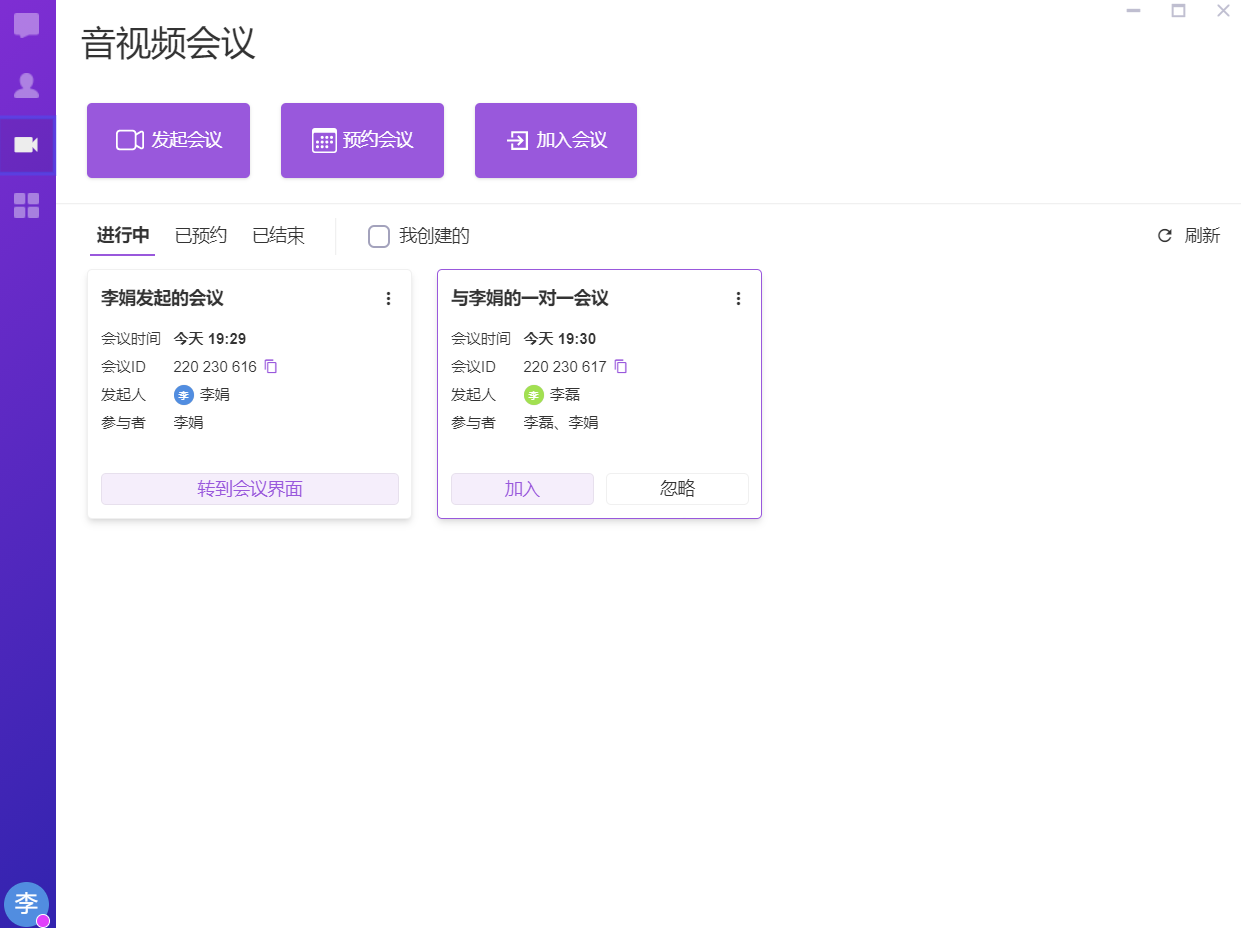Click the 李 user avatar at bottom left
The image size is (1241, 928).
(26, 903)
